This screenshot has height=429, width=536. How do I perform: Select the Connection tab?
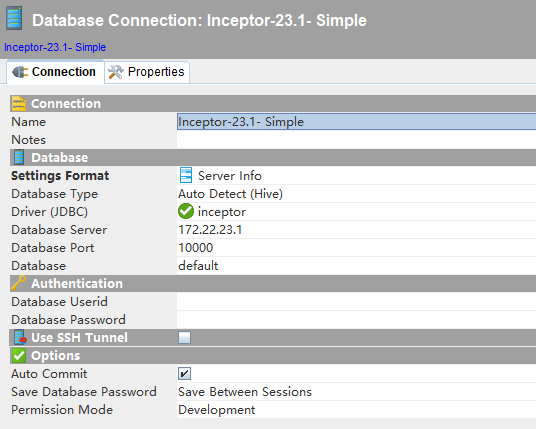click(x=55, y=72)
